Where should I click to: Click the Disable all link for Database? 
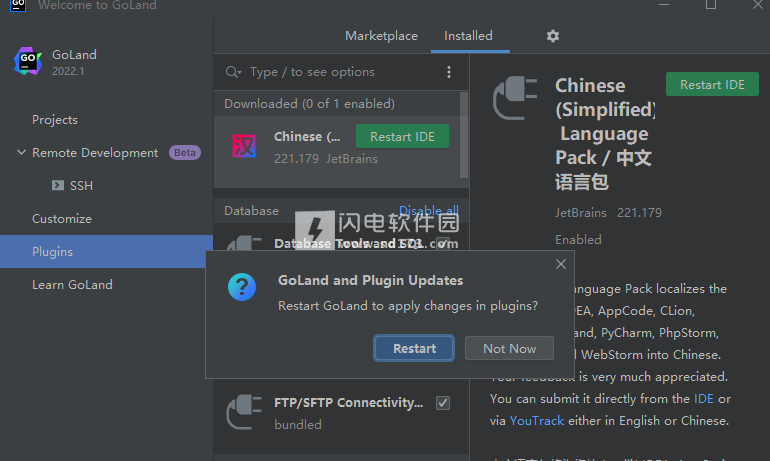point(429,211)
